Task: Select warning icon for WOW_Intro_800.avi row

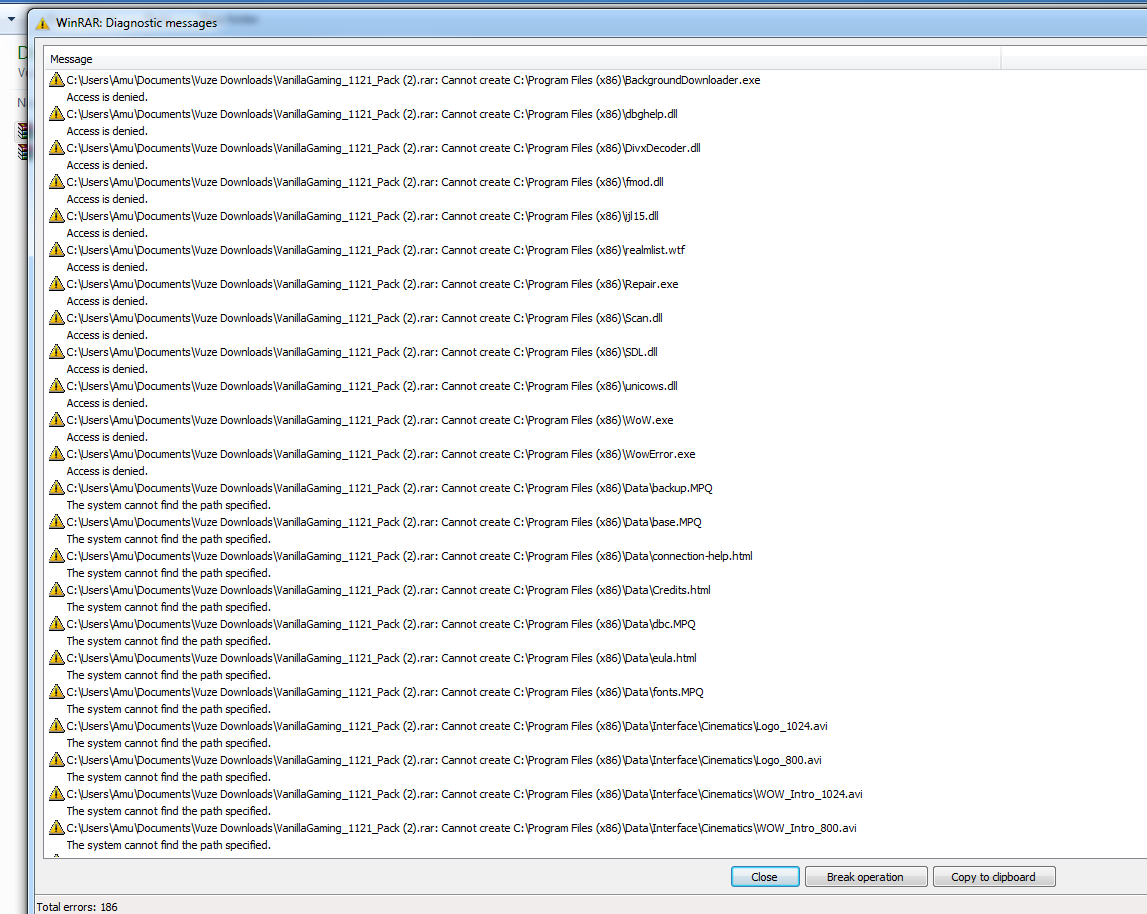Action: (x=56, y=828)
